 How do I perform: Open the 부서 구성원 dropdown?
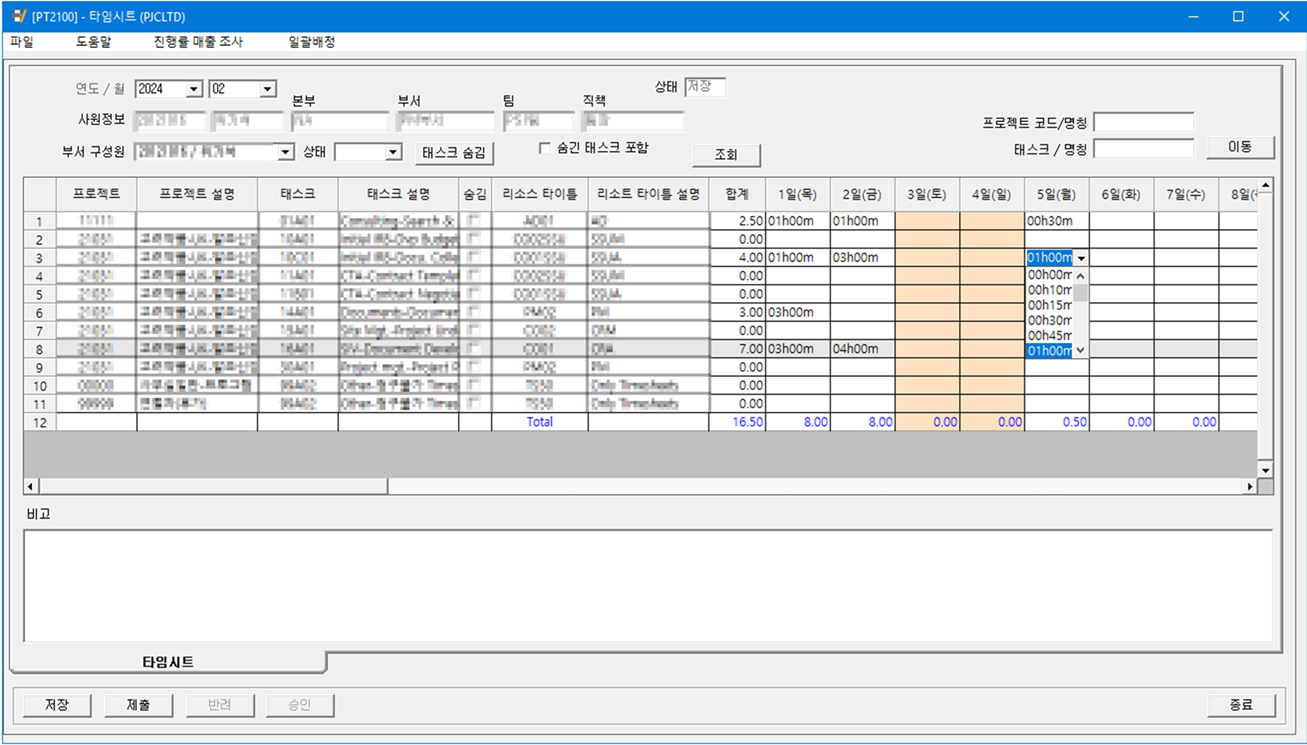[285, 152]
